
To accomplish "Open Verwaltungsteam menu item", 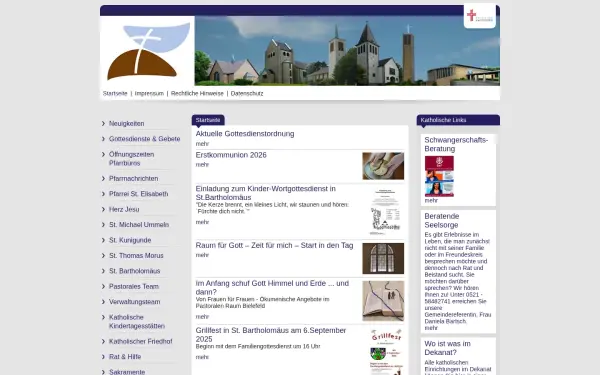I will (x=135, y=302).
